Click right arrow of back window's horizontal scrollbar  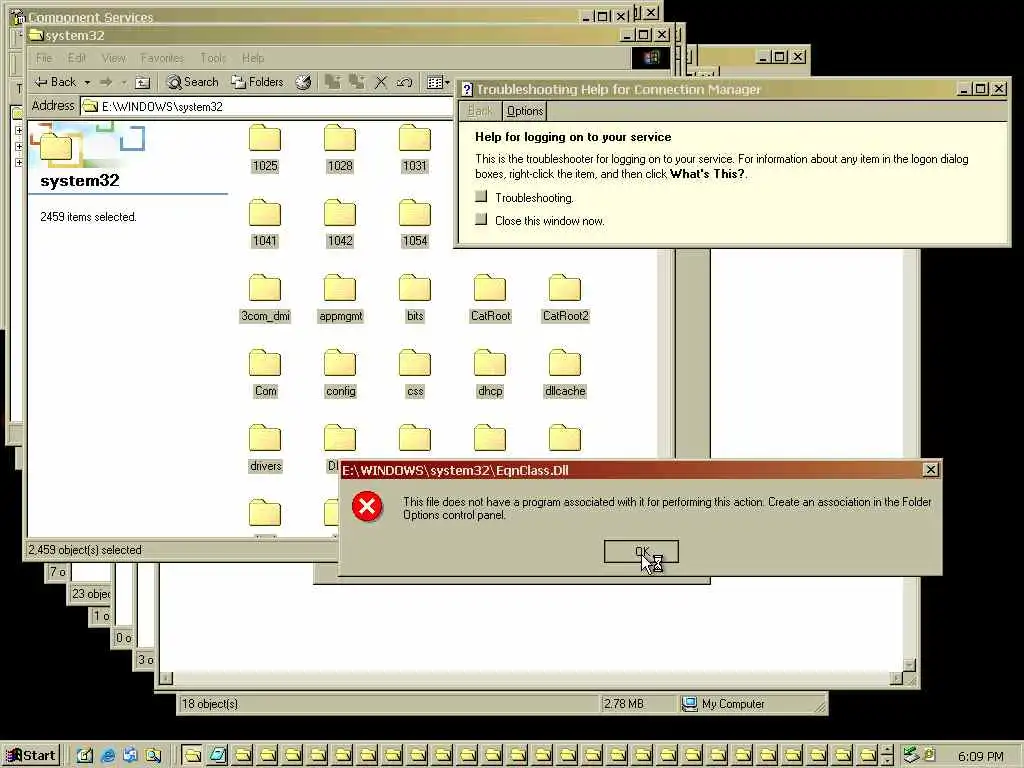[x=896, y=679]
